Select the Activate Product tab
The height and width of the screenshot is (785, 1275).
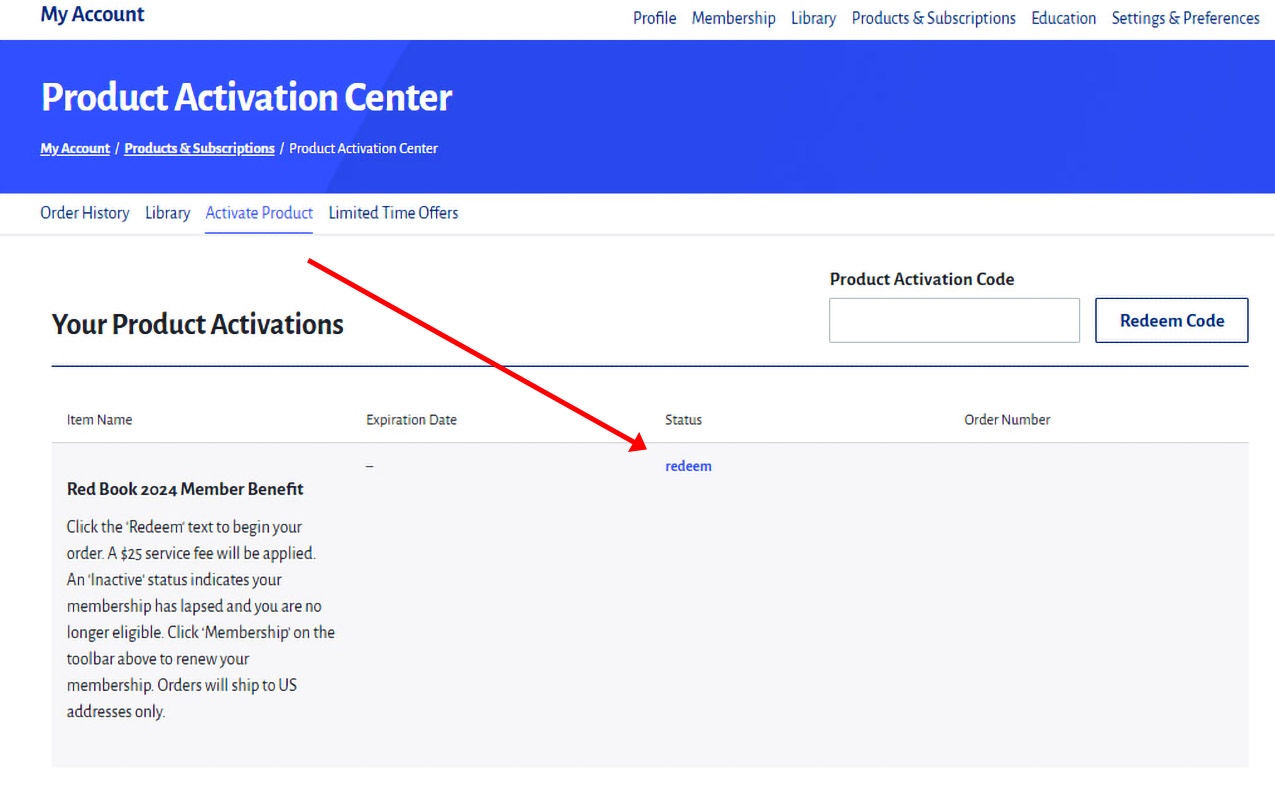[x=259, y=213]
